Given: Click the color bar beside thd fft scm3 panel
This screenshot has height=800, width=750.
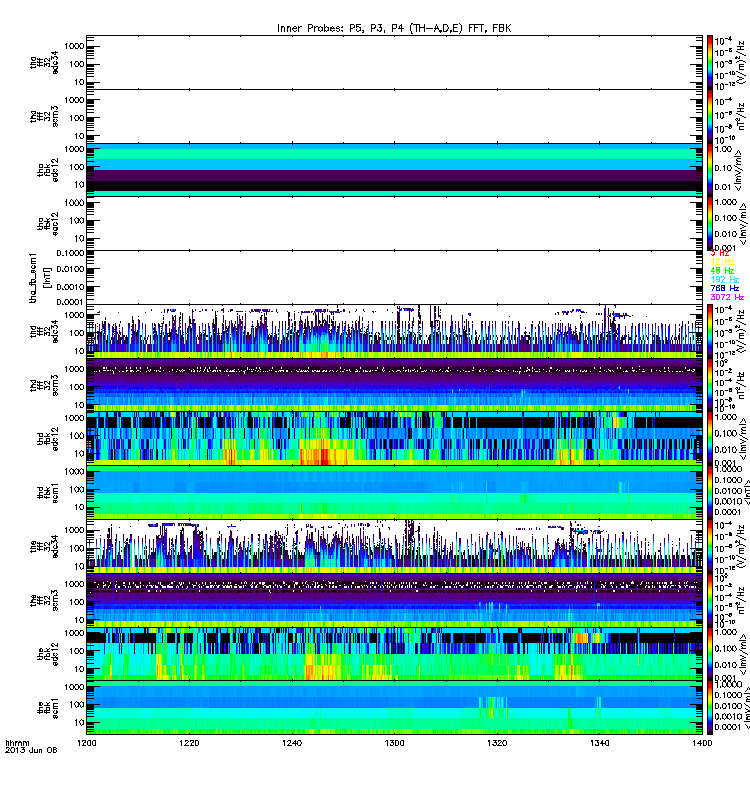Looking at the screenshot, I should (x=710, y=385).
